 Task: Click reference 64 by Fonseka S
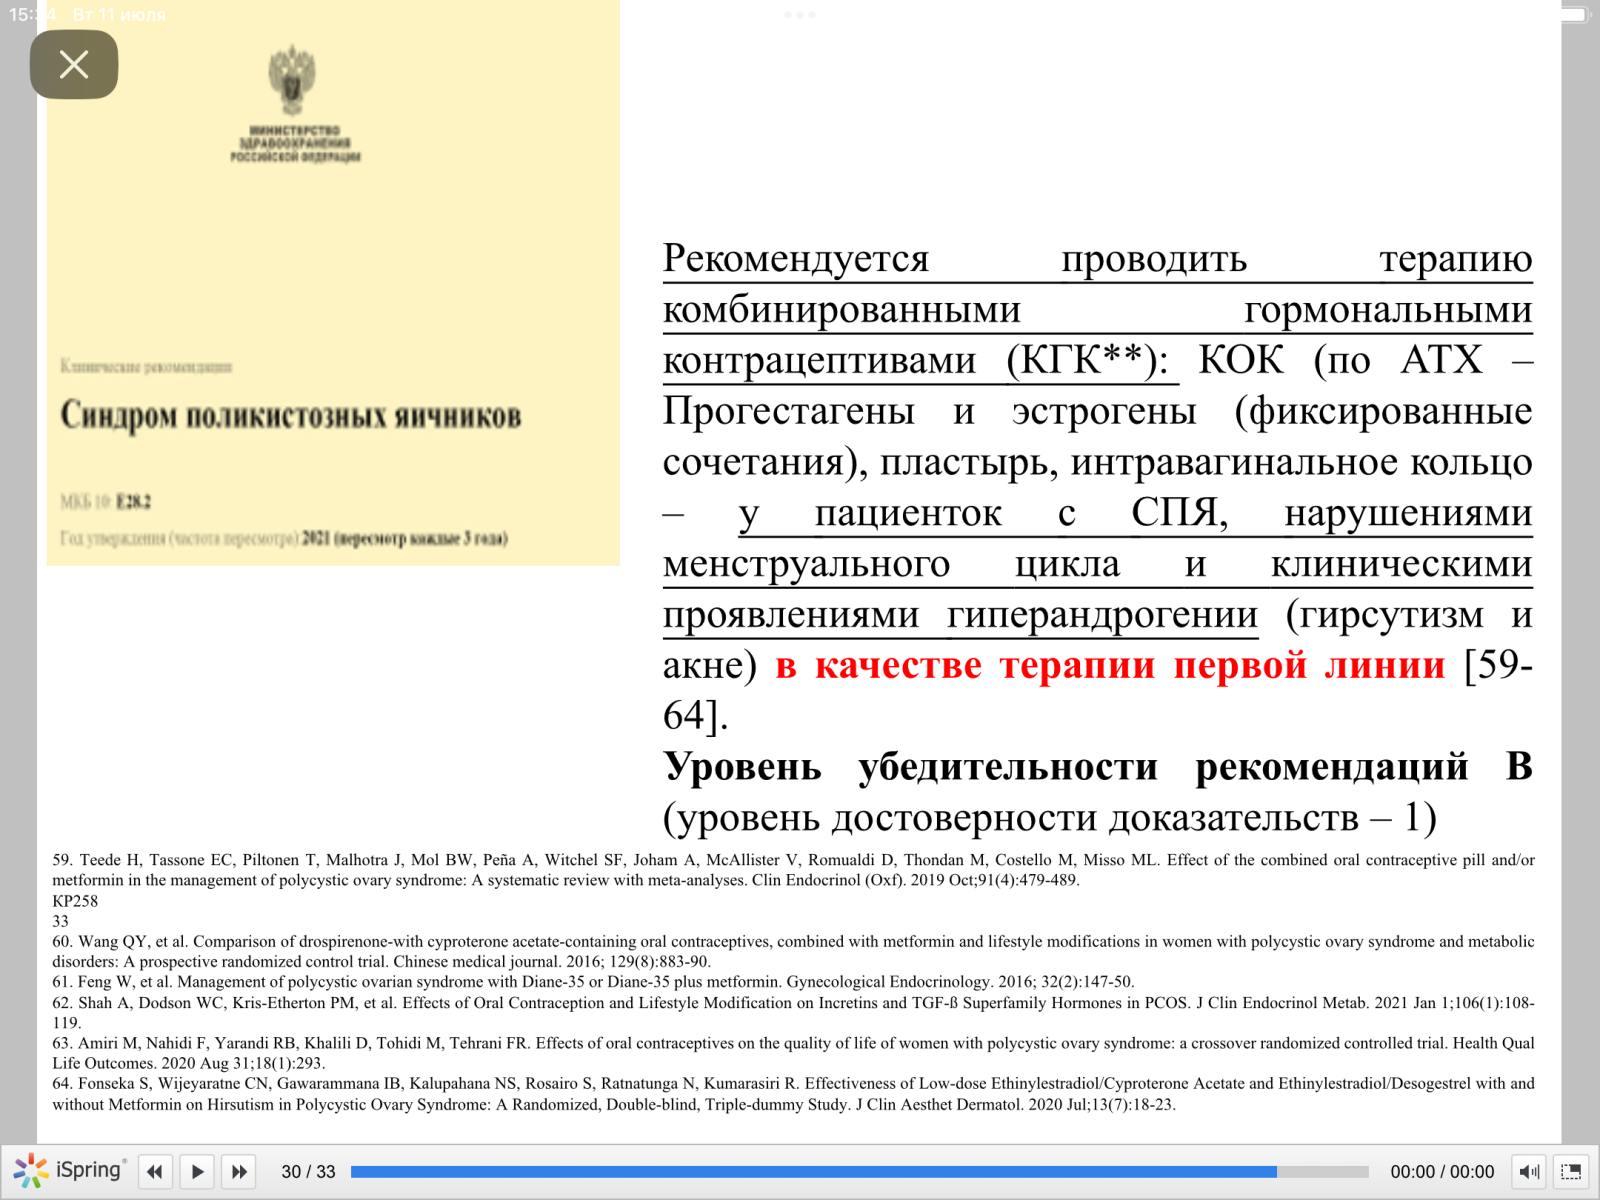click(x=793, y=1094)
